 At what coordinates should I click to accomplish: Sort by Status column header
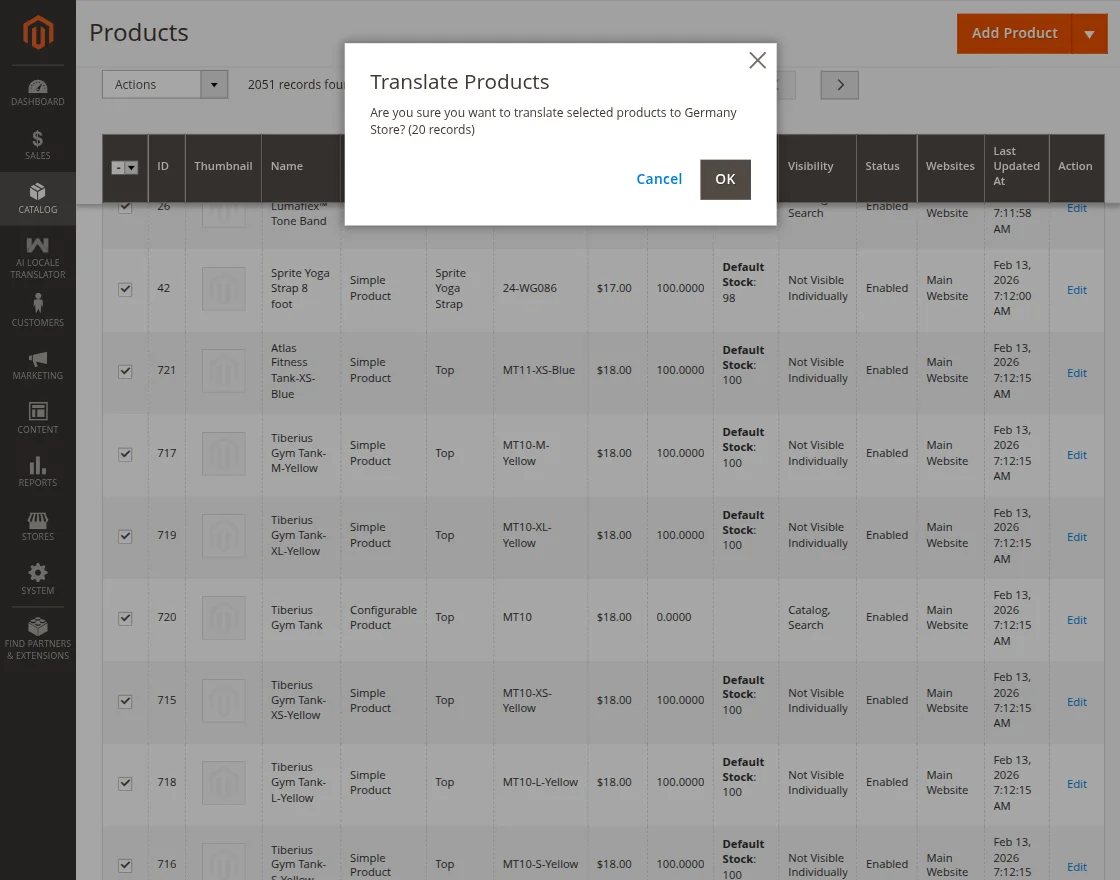tap(886, 167)
